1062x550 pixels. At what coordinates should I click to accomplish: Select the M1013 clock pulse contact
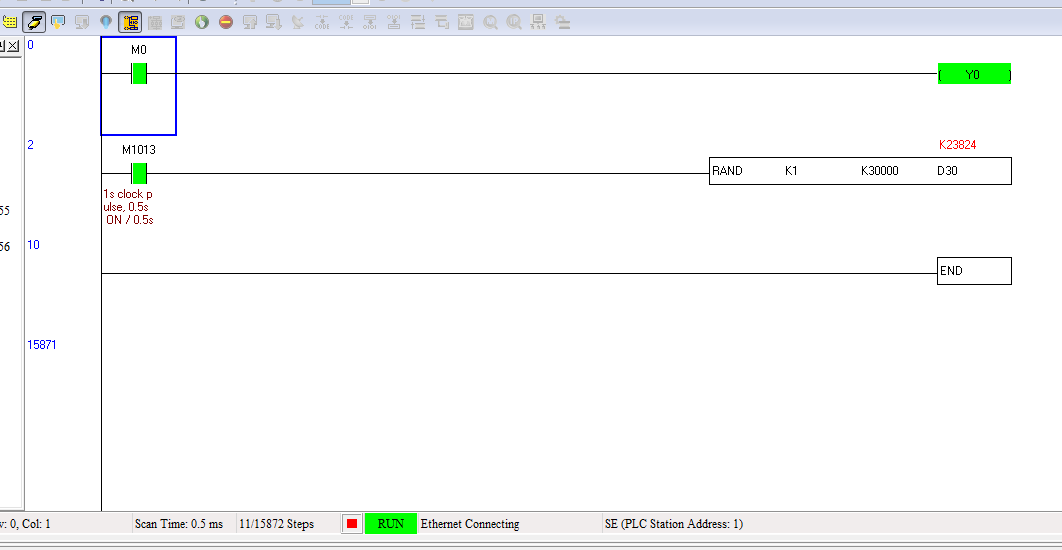139,173
